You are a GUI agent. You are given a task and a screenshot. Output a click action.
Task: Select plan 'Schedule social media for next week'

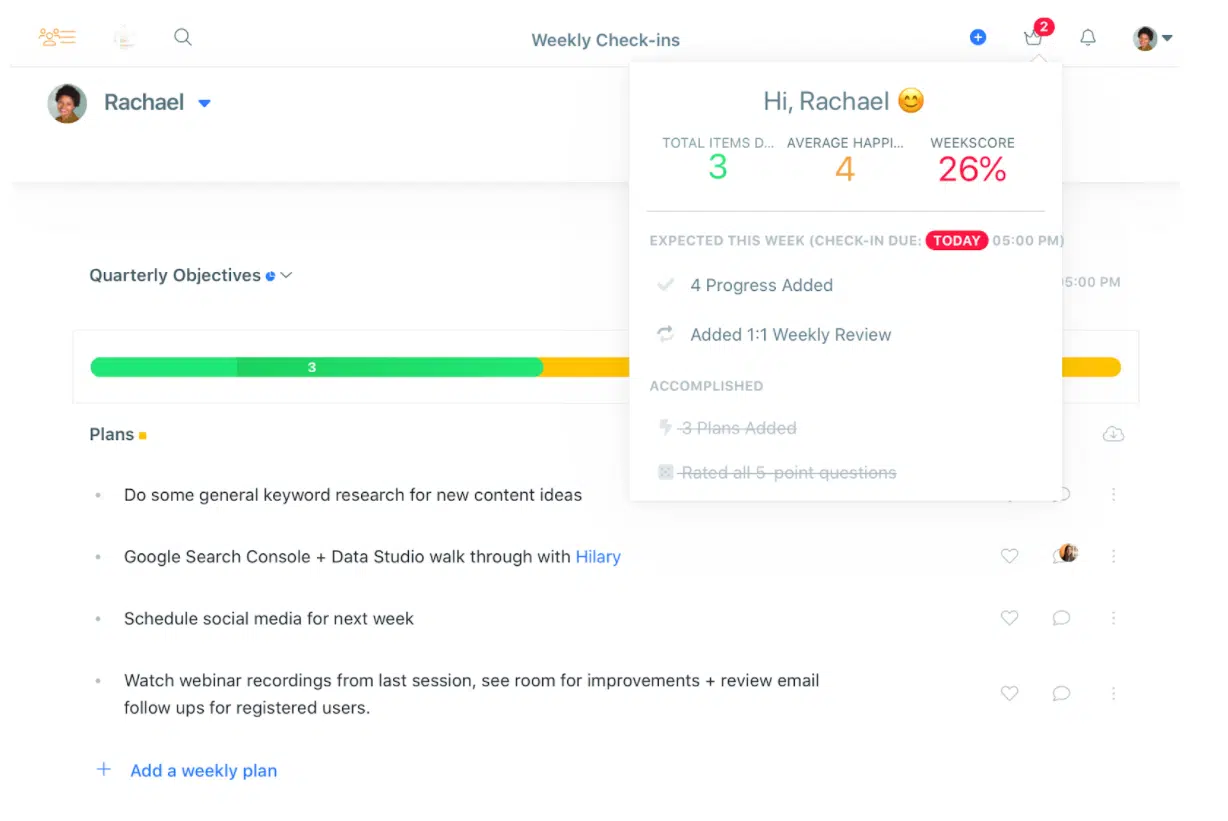[x=269, y=619]
